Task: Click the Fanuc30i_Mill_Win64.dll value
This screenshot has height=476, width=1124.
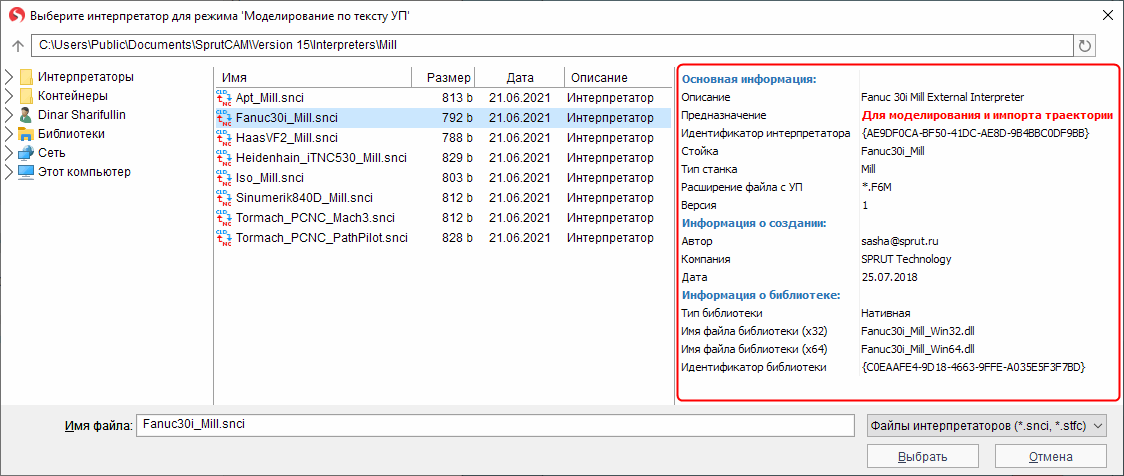Action: (x=918, y=349)
